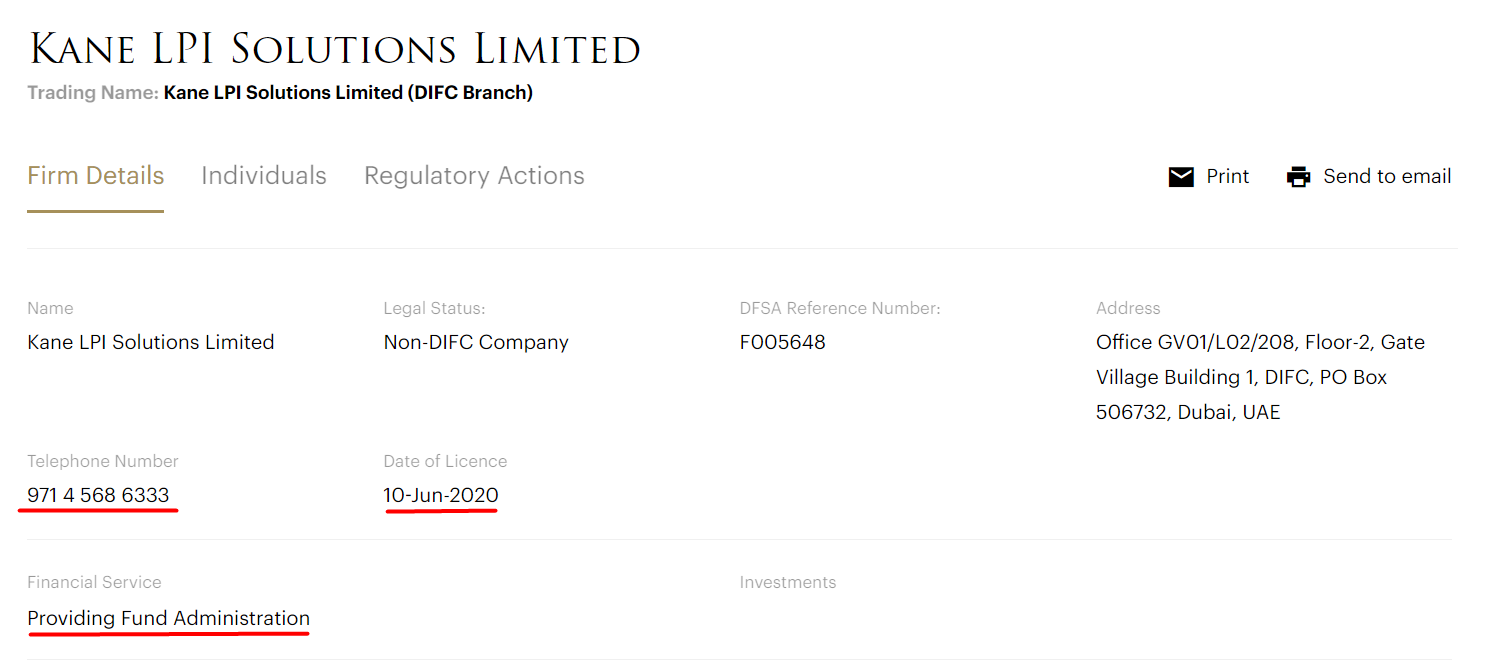Click DFSA reference number F005648
The height and width of the screenshot is (666, 1499).
pyautogui.click(x=782, y=342)
